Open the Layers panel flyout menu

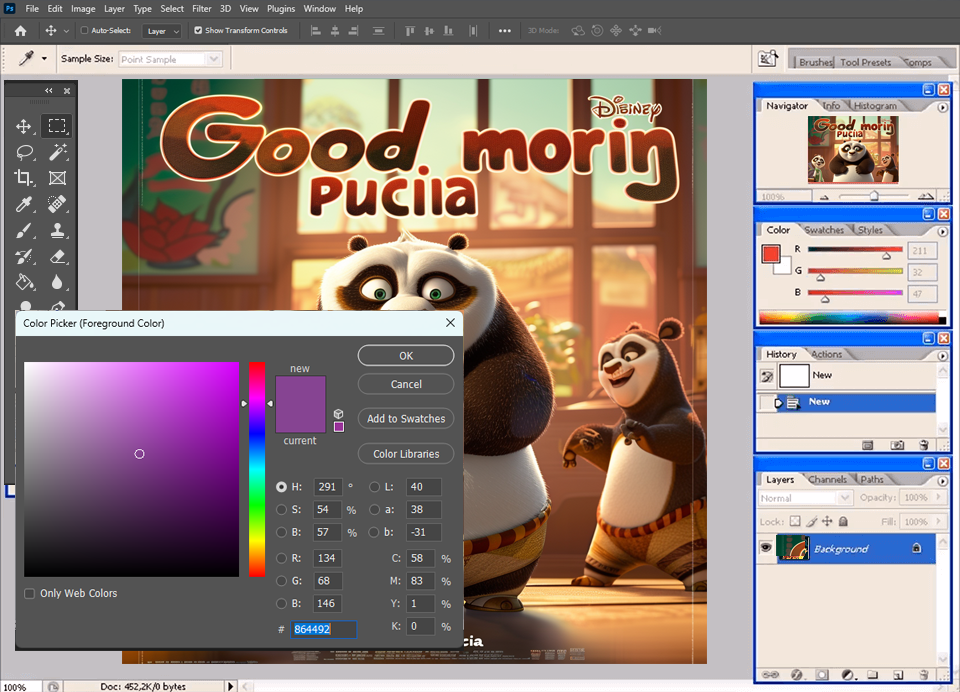click(x=942, y=481)
